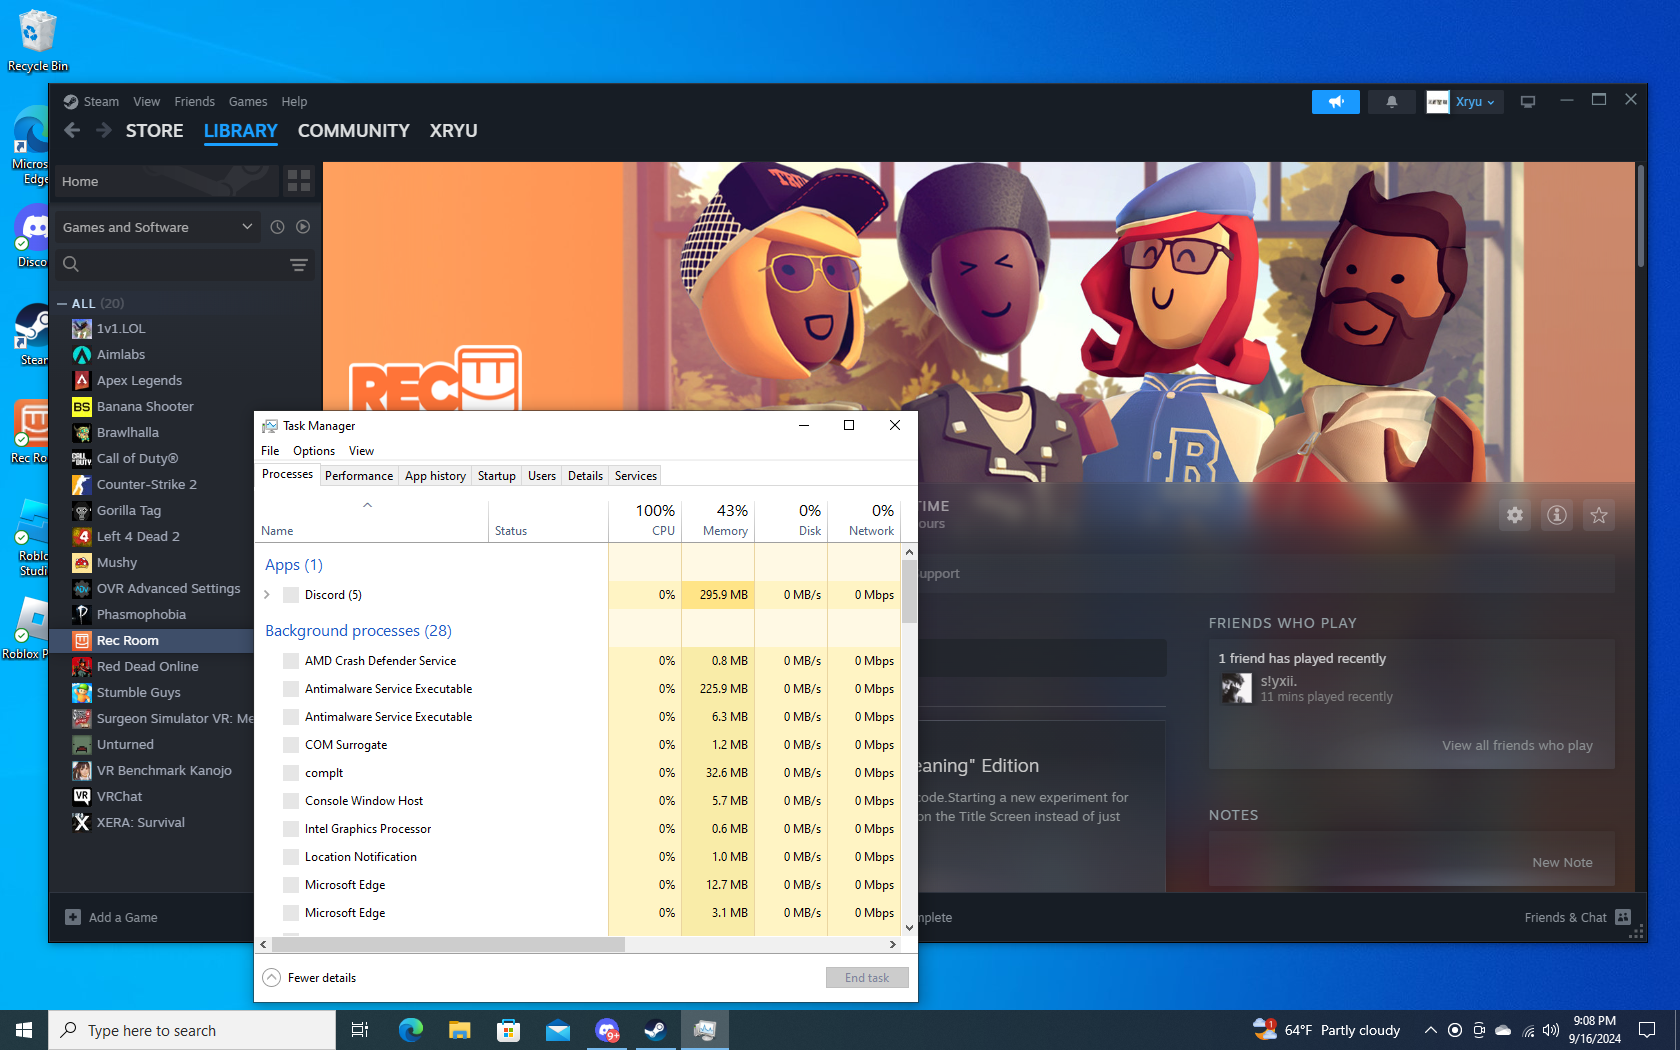Collapse Task Manager with Fewer details
The width and height of the screenshot is (1680, 1050).
[x=309, y=978]
